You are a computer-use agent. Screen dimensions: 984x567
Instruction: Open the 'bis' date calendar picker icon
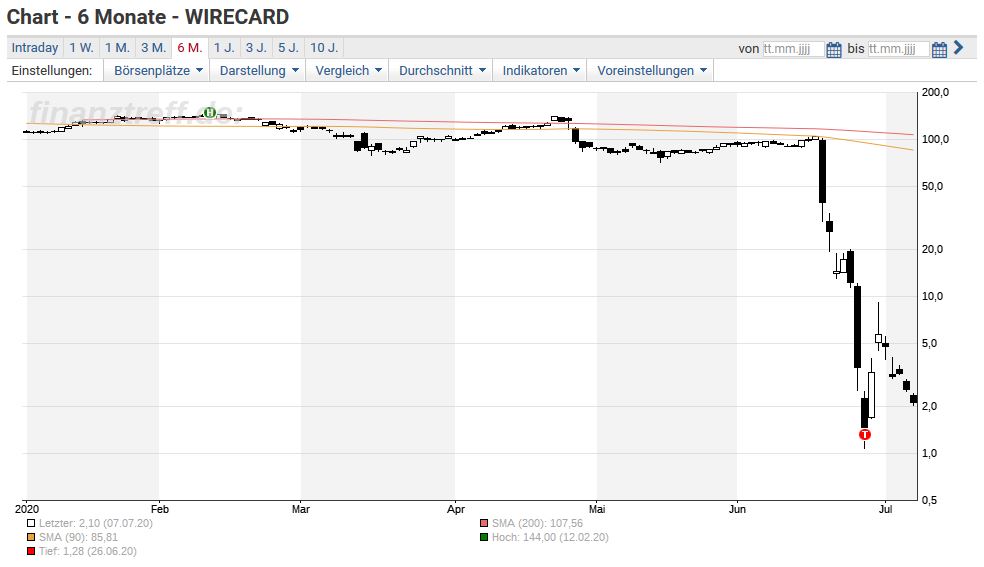(x=939, y=49)
